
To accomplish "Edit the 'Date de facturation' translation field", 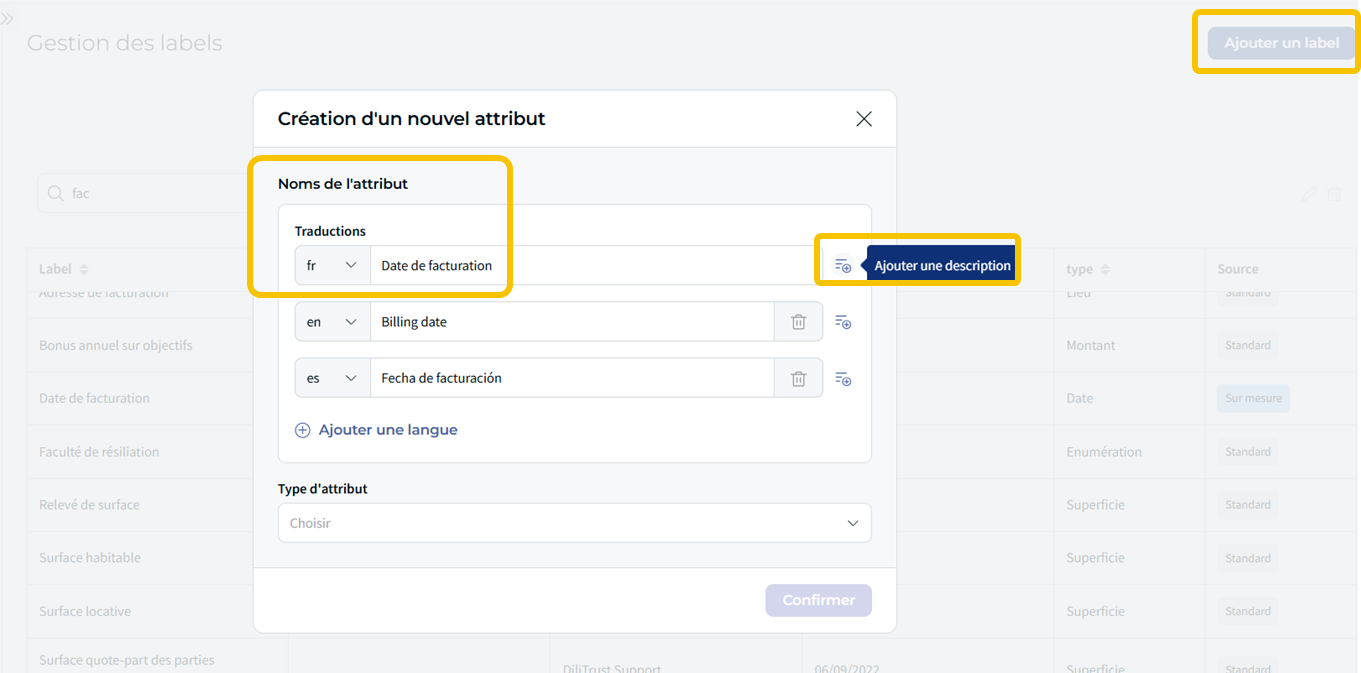I will tap(596, 266).
